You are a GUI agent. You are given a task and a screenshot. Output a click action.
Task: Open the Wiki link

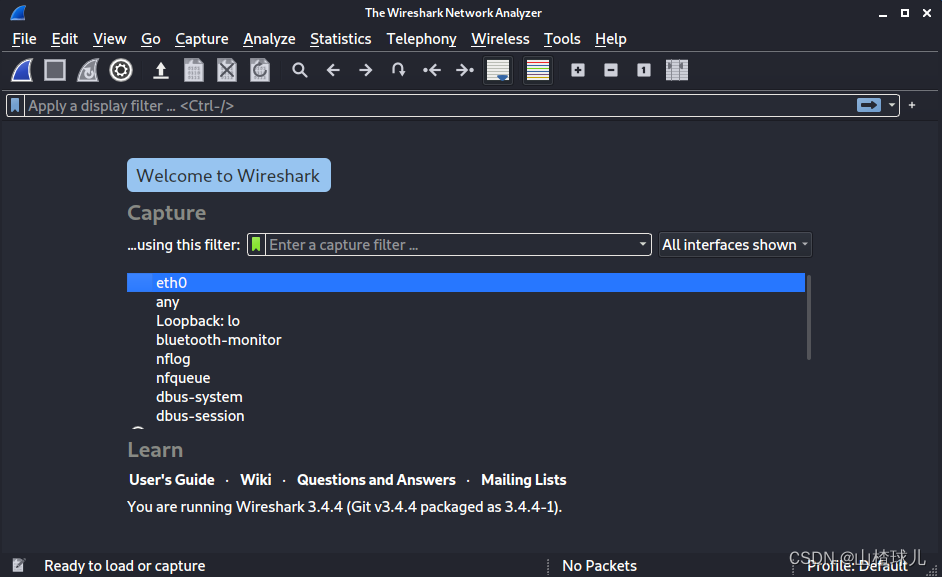click(x=255, y=480)
